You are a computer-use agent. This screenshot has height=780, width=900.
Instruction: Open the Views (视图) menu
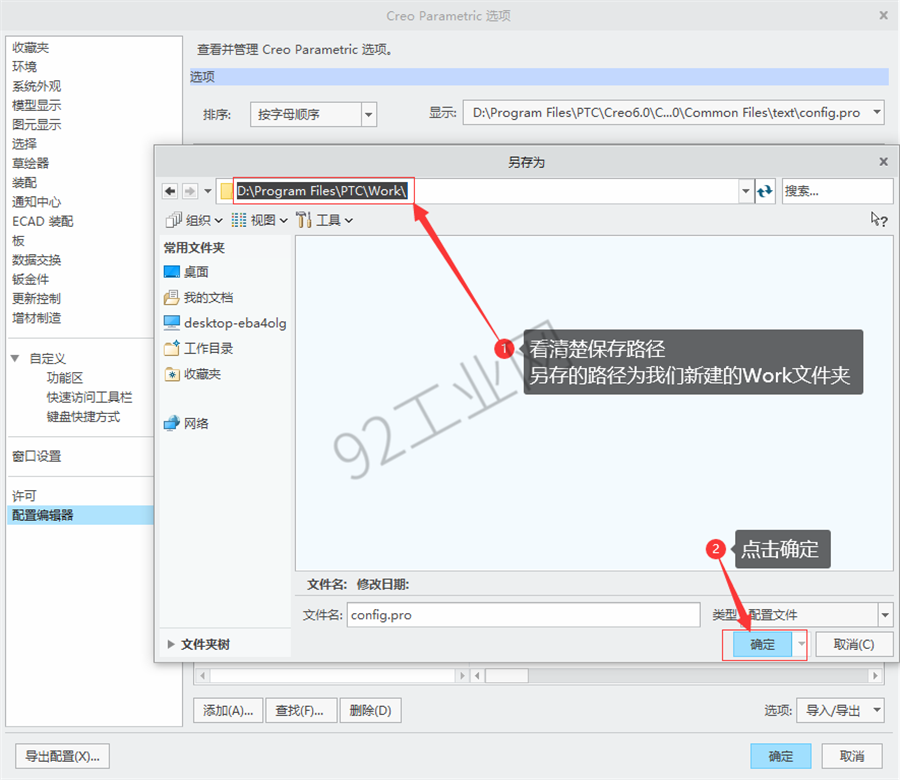[x=259, y=220]
